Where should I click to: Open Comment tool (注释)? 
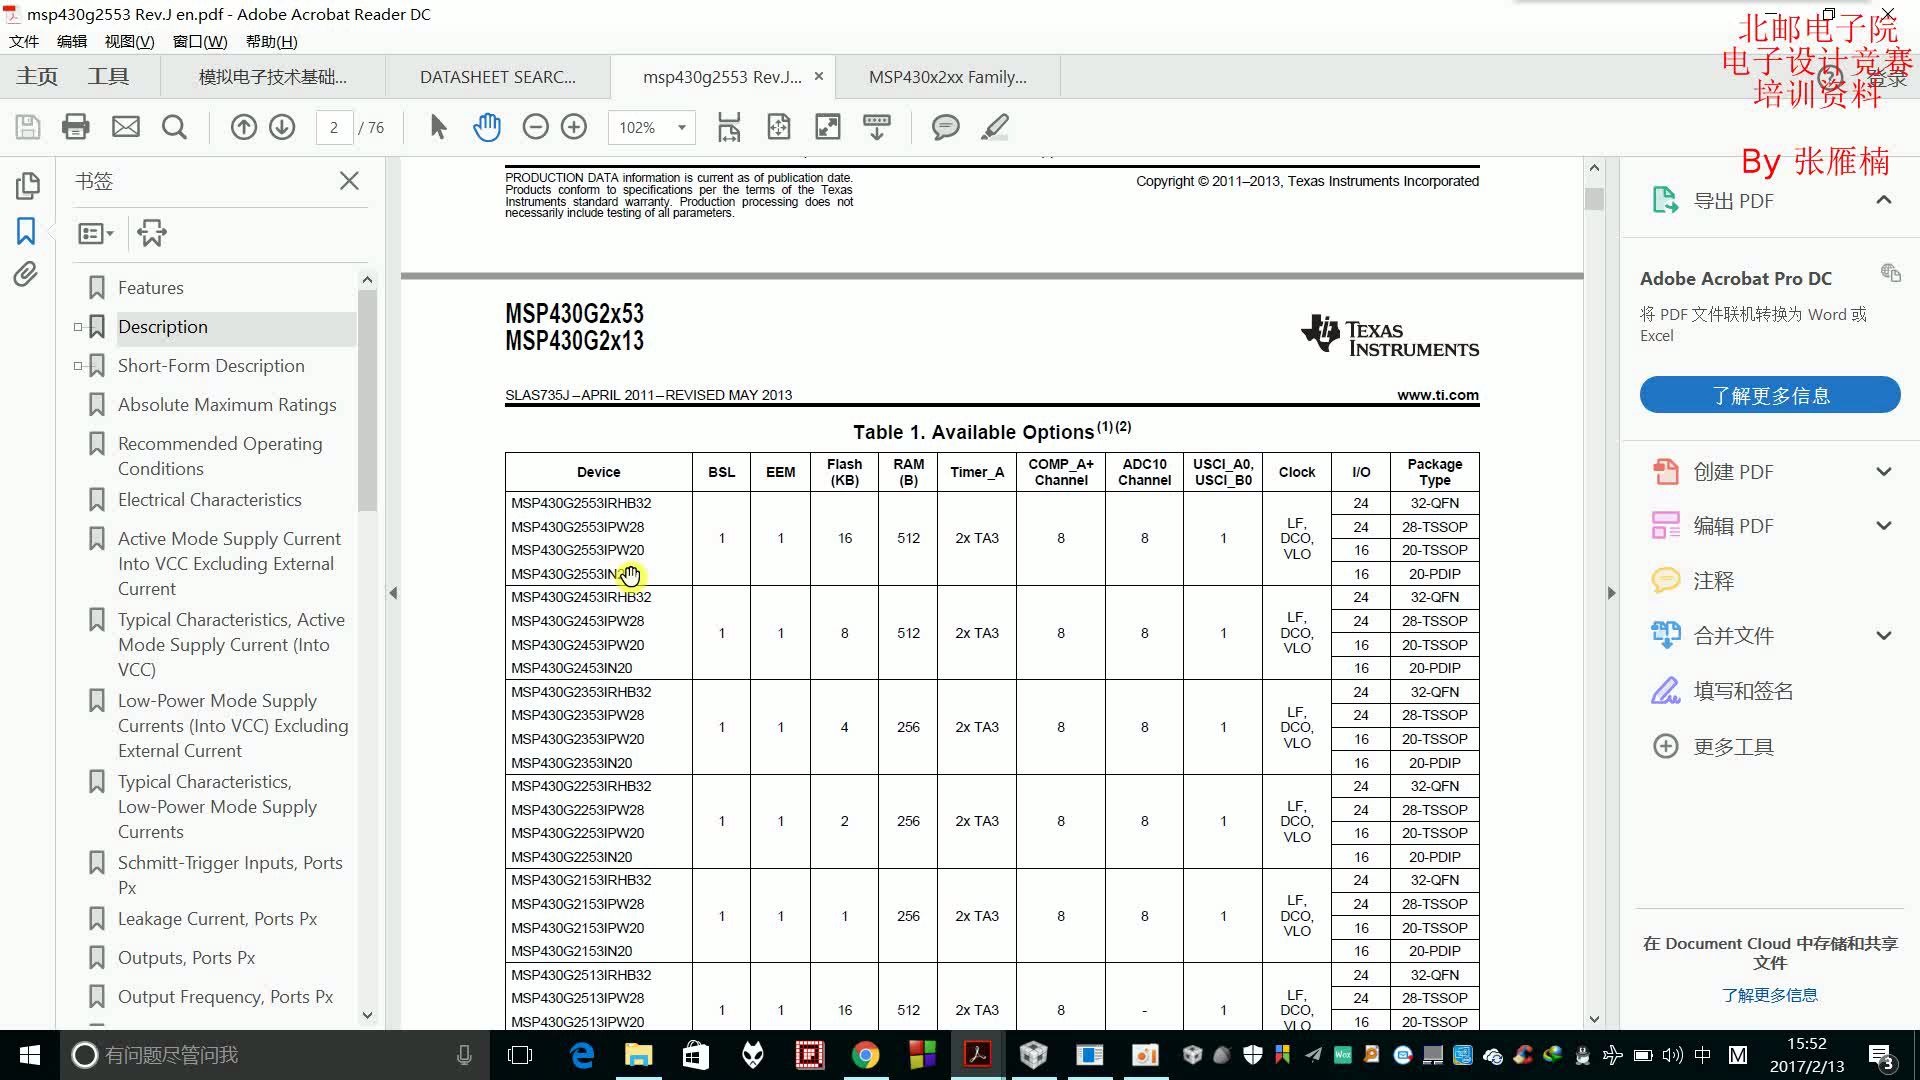[1692, 581]
